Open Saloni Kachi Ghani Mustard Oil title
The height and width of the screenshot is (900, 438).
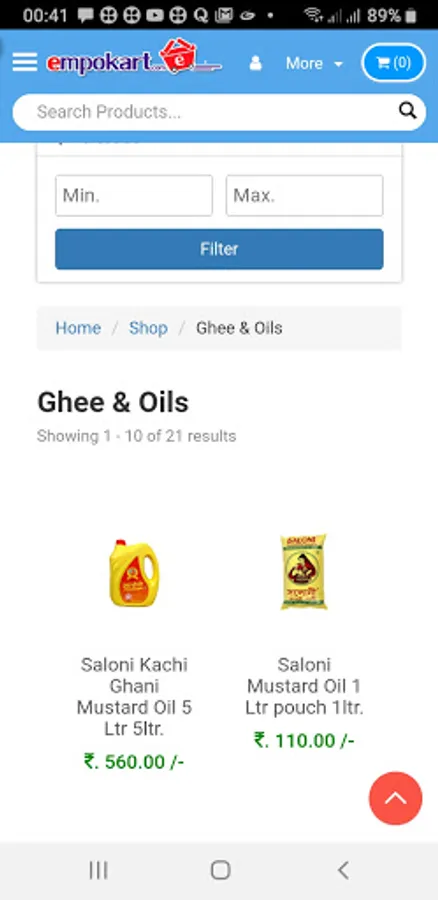click(x=134, y=697)
